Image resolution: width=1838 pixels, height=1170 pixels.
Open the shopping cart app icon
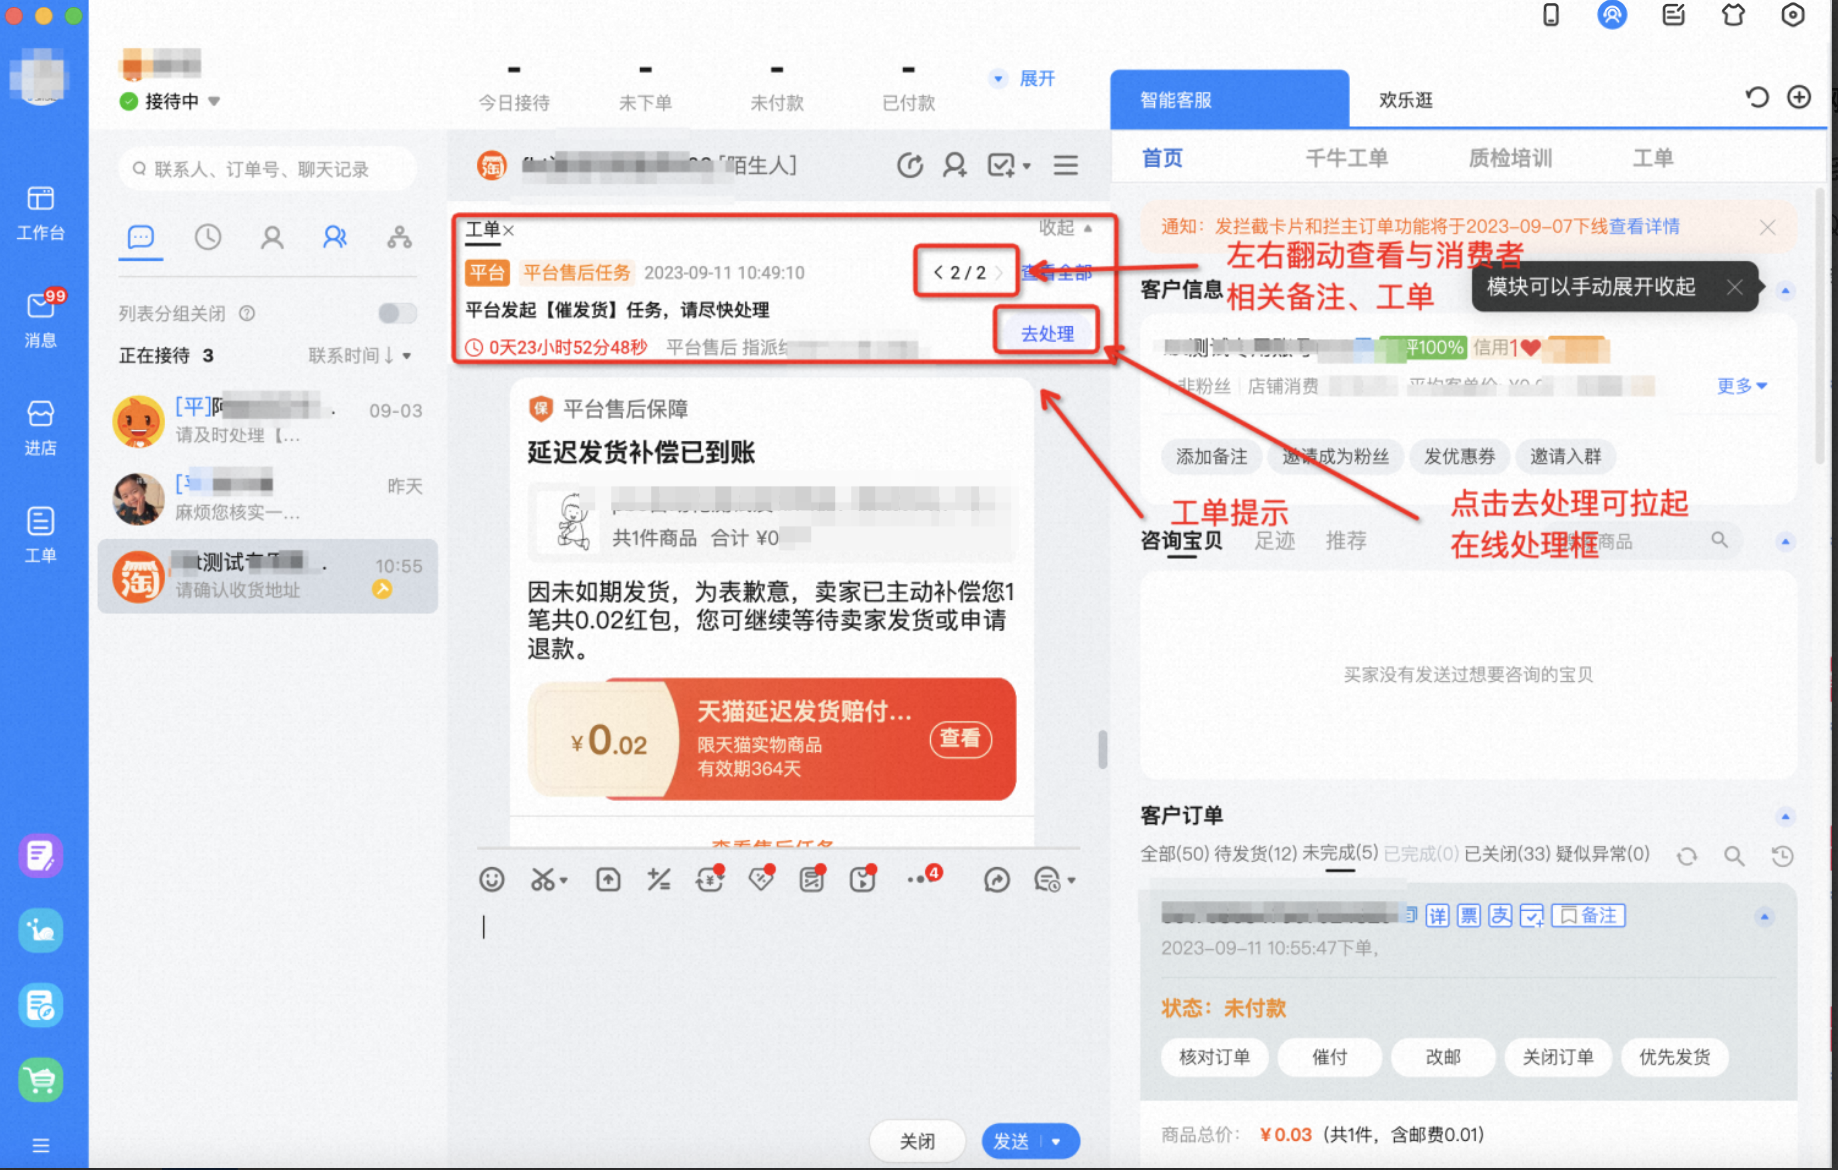pos(40,1080)
